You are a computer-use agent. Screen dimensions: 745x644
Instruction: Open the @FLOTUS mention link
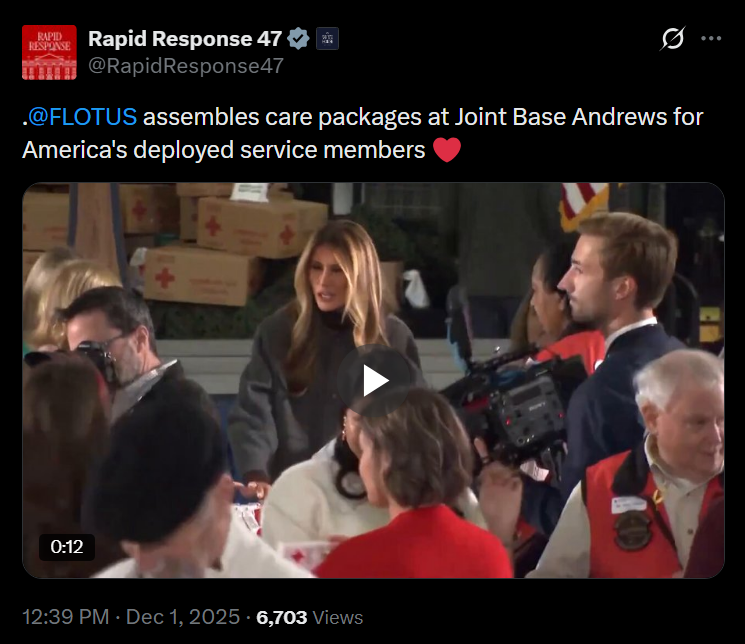point(82,117)
